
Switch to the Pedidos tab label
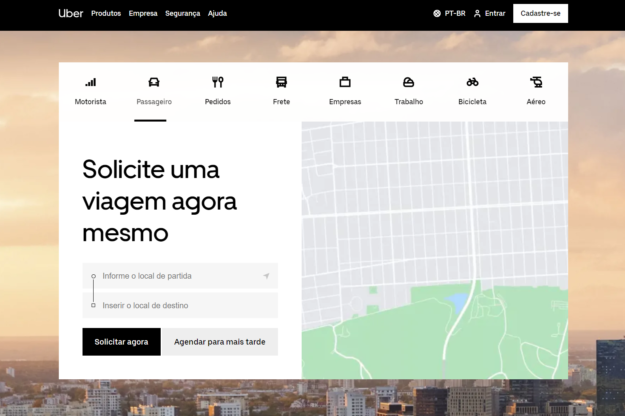coord(218,102)
